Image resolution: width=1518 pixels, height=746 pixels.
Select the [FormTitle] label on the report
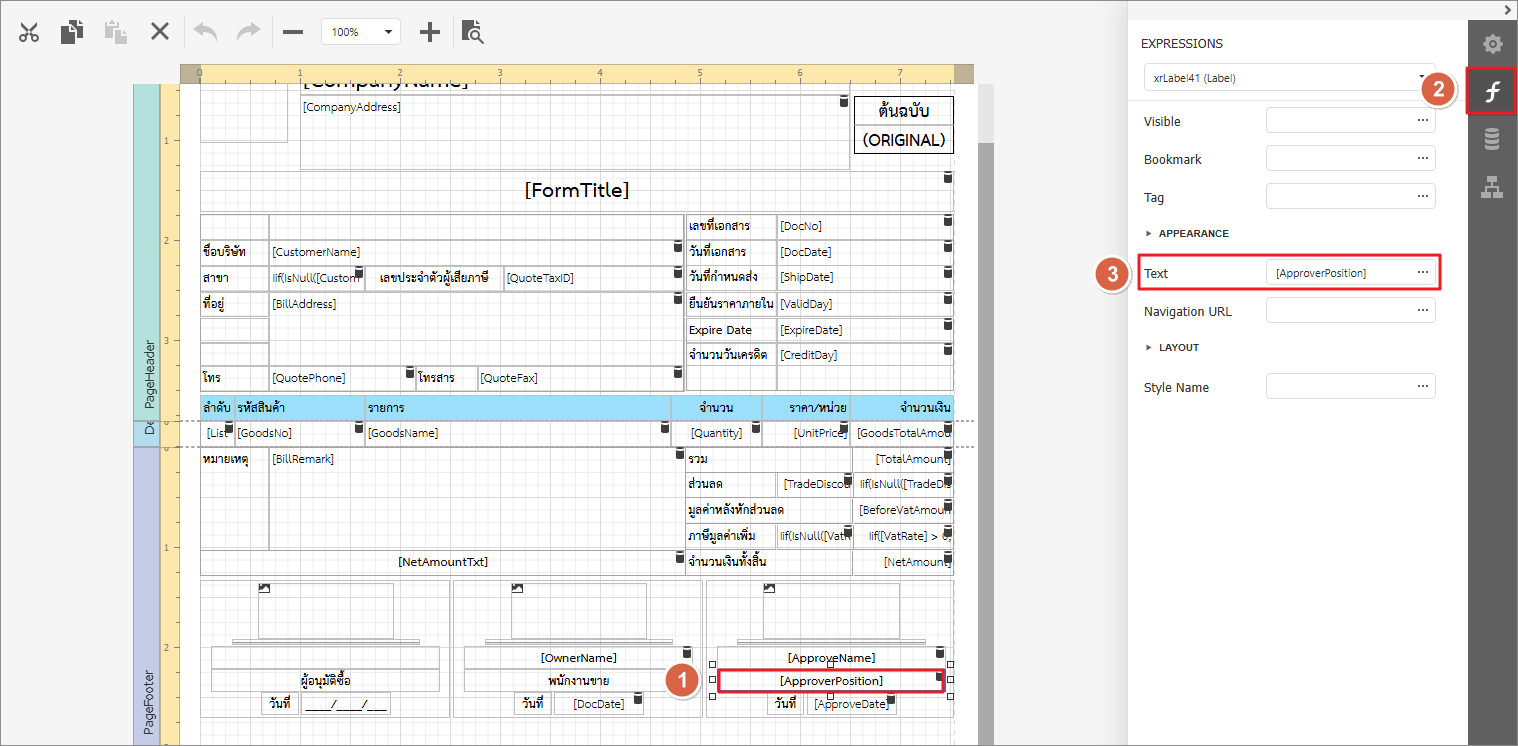[576, 190]
